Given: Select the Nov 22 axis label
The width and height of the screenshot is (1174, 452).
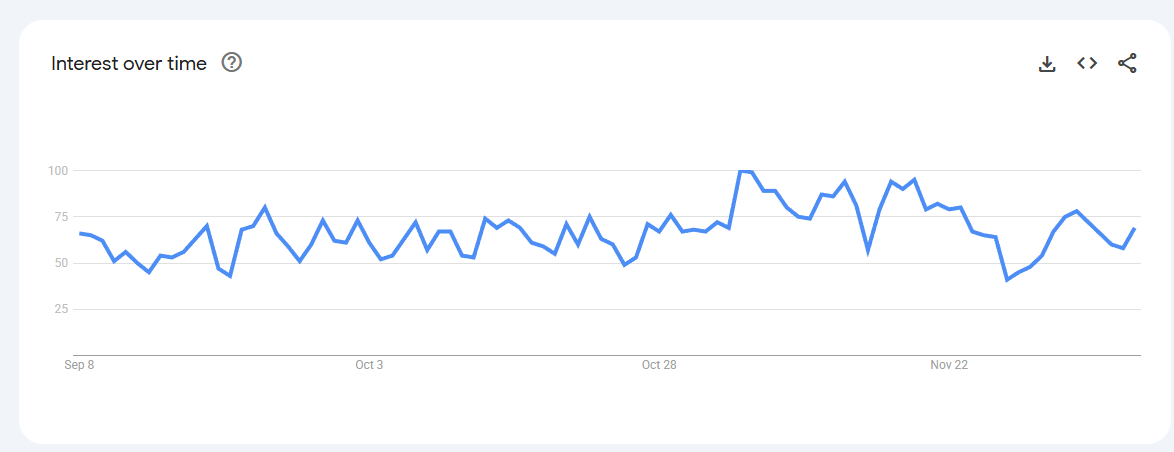Looking at the screenshot, I should (949, 365).
